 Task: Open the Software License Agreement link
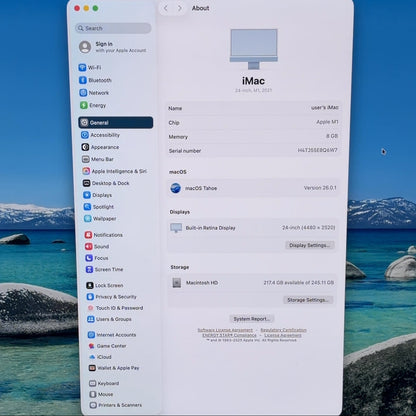[225, 330]
